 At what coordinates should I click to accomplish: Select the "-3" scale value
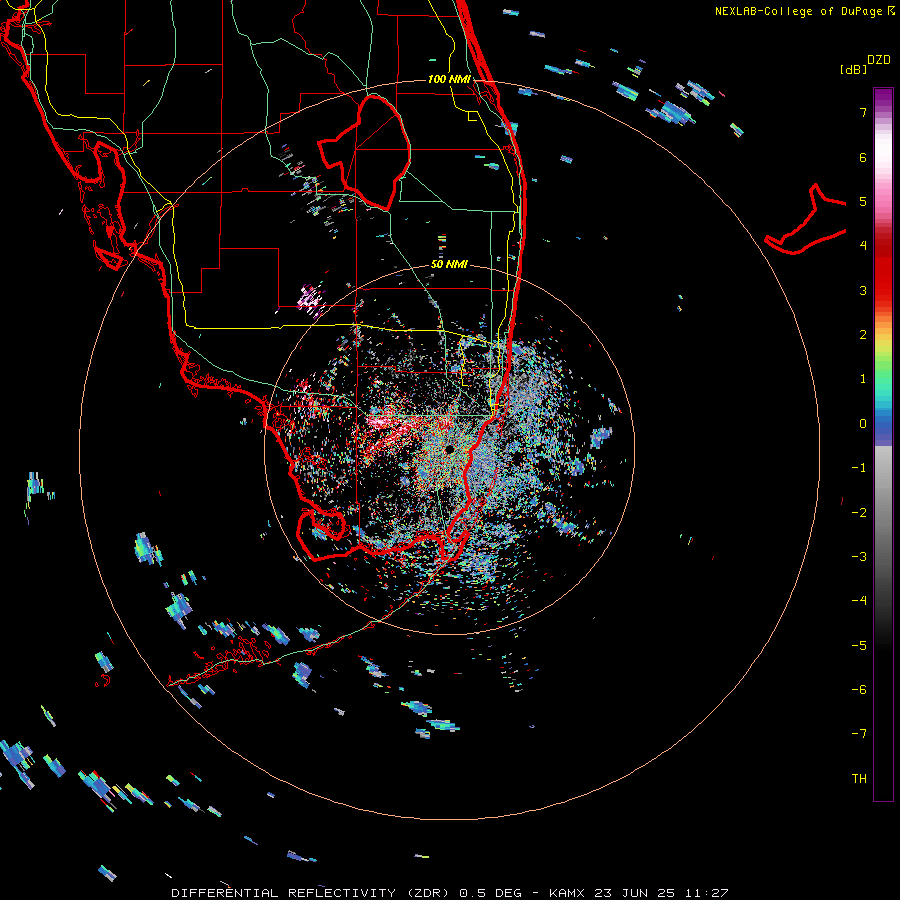click(x=859, y=556)
